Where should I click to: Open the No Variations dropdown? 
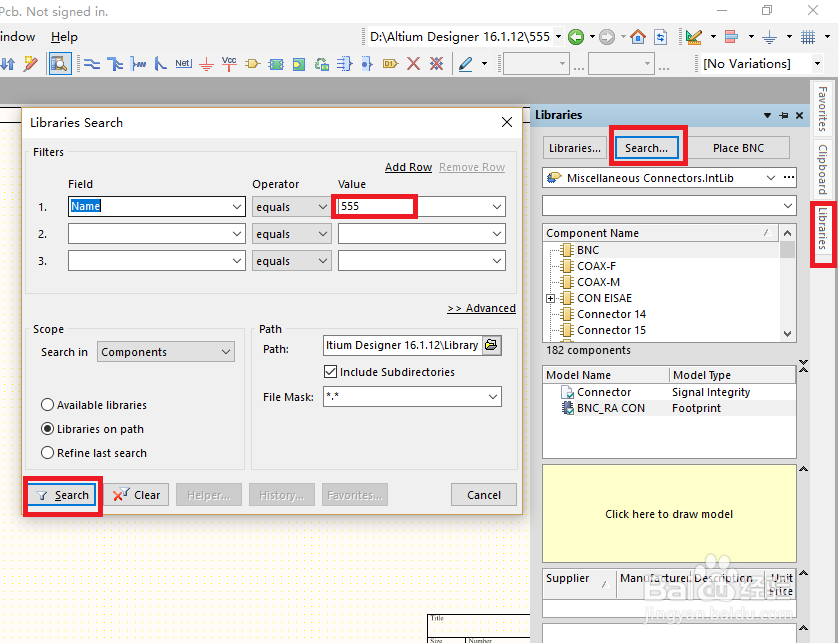tap(817, 64)
